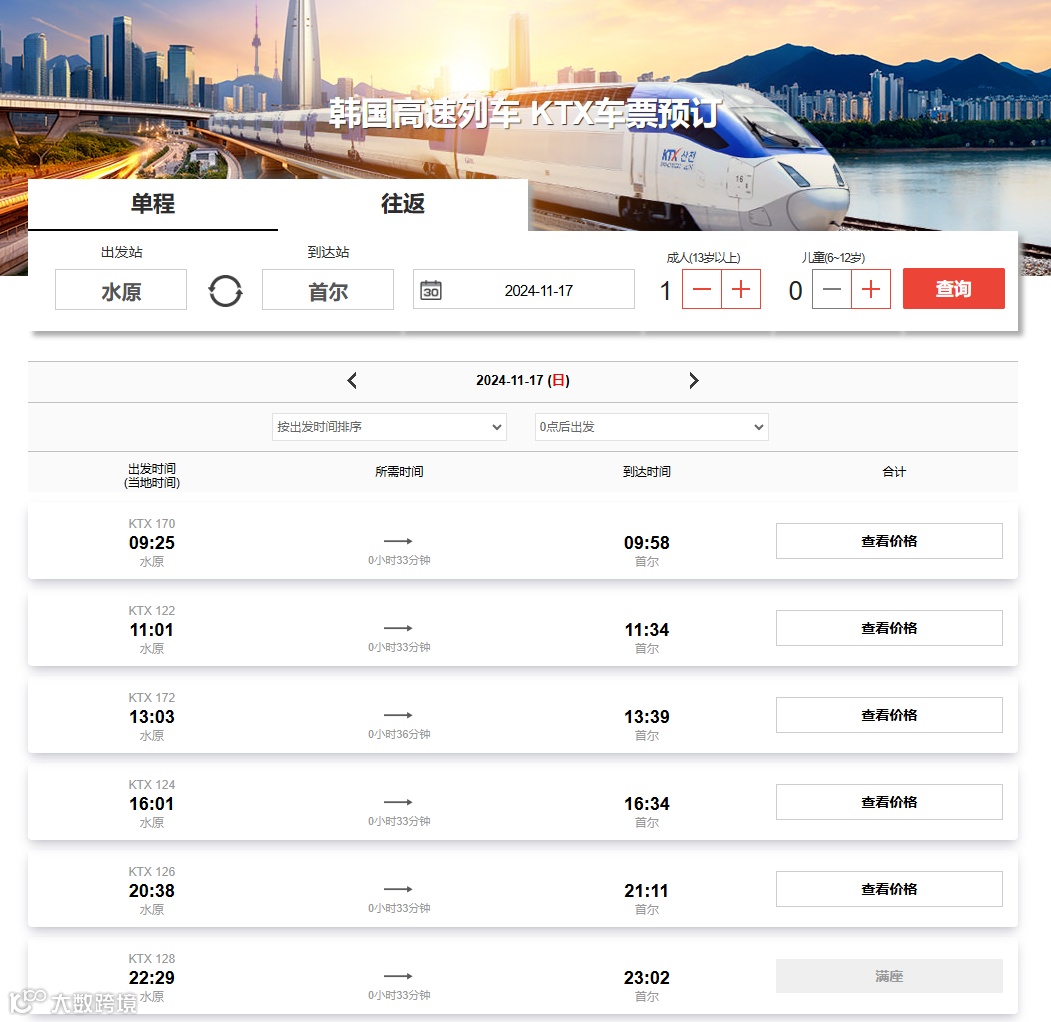Expand the 0点后出发 departure time dropdown
The width and height of the screenshot is (1051, 1022).
pyautogui.click(x=652, y=427)
